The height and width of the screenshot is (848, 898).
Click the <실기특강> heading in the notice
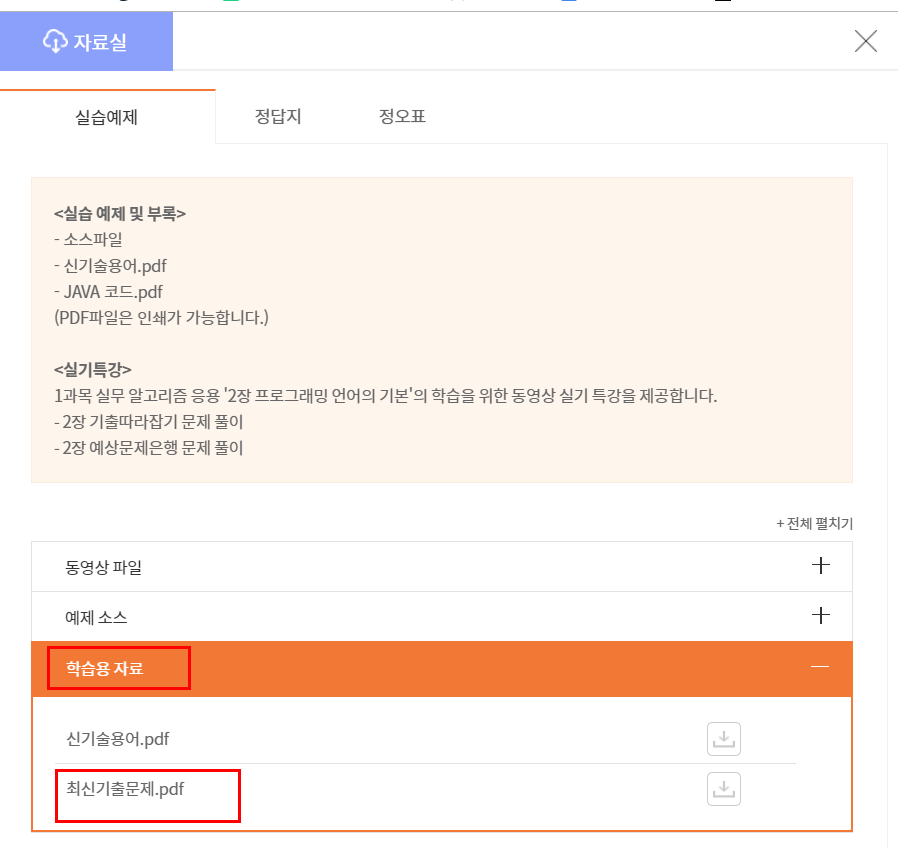[x=93, y=369]
